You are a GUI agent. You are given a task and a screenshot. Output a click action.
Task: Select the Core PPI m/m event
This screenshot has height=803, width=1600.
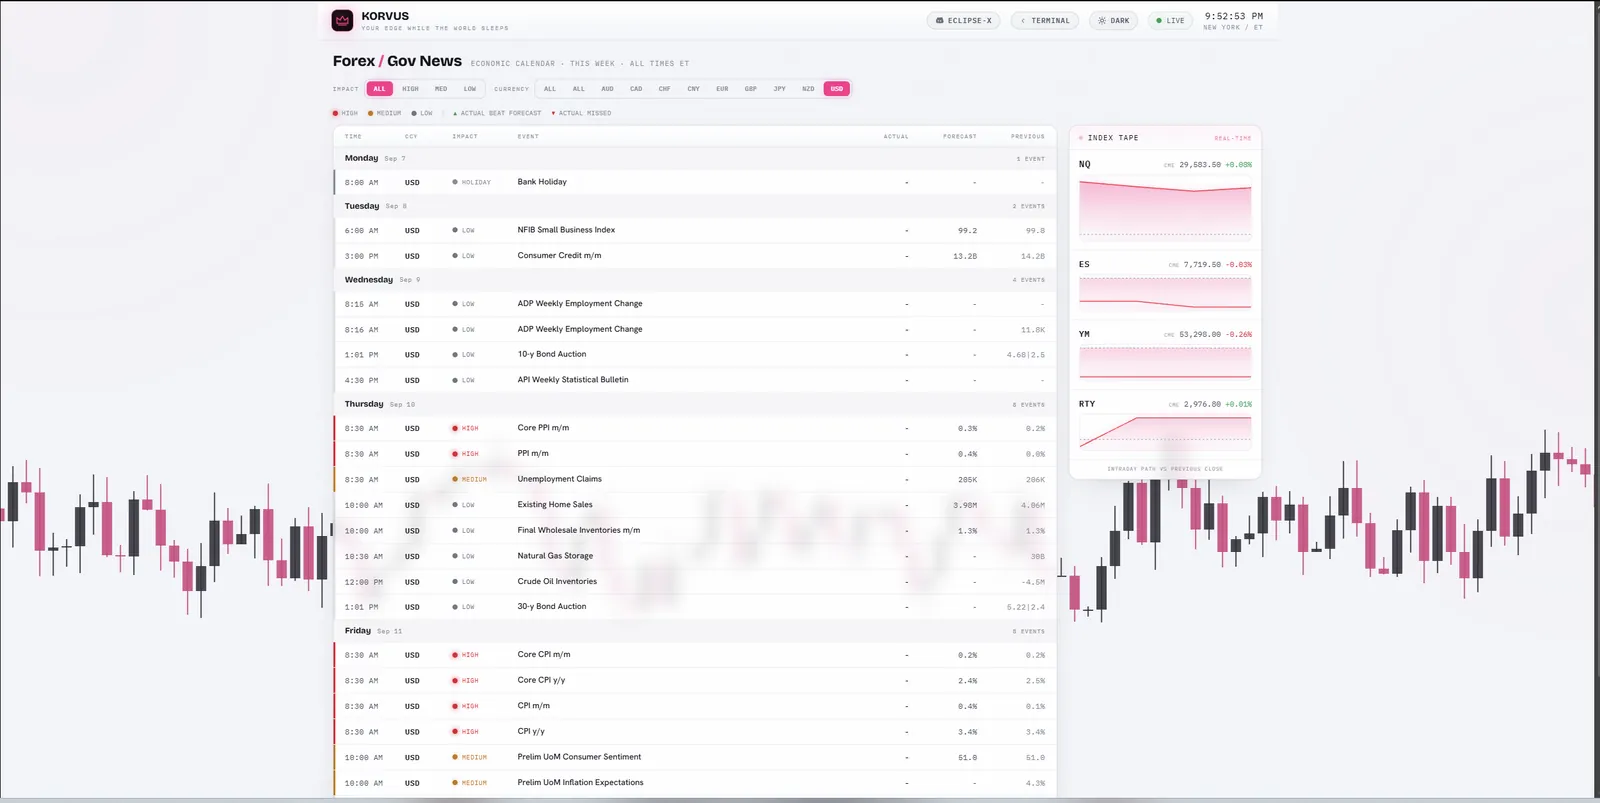pos(695,428)
